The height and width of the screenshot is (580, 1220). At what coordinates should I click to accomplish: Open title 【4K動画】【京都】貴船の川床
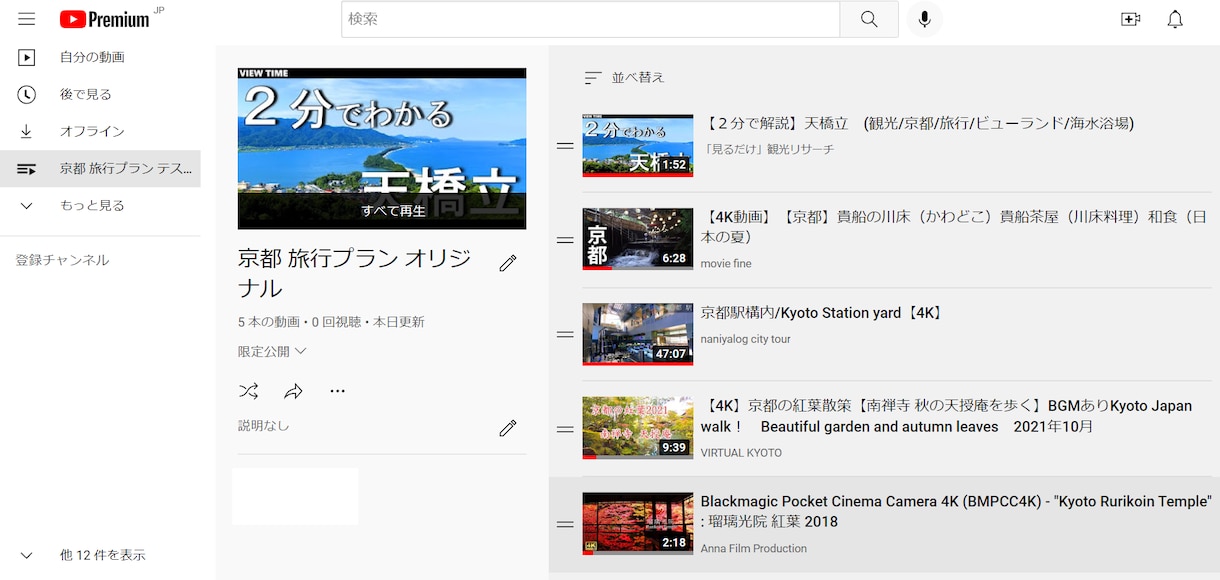point(953,227)
